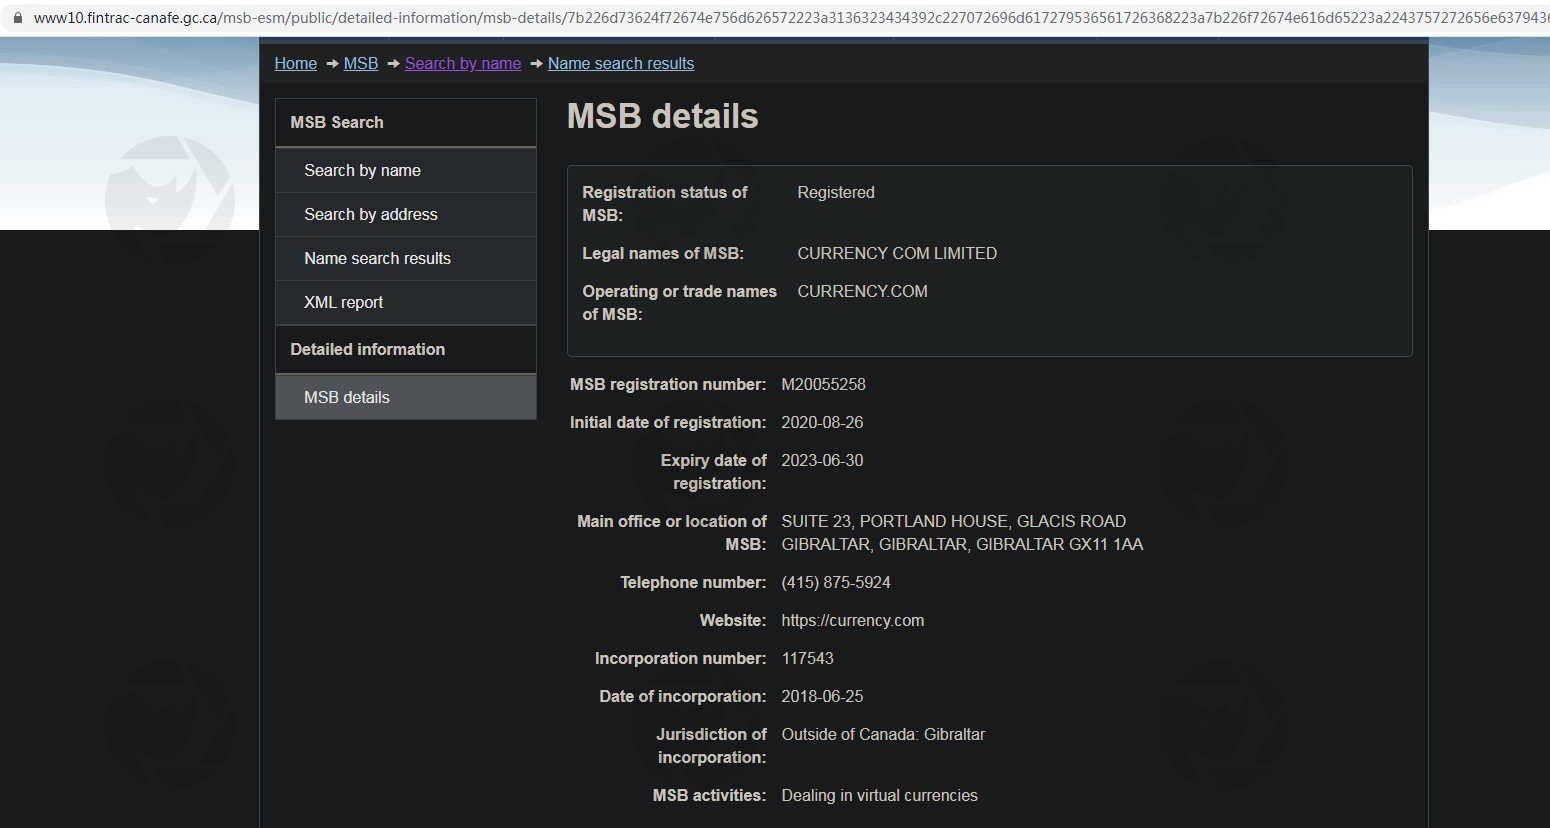This screenshot has height=828, width=1550.
Task: Click the MSB details page heading
Action: (662, 116)
